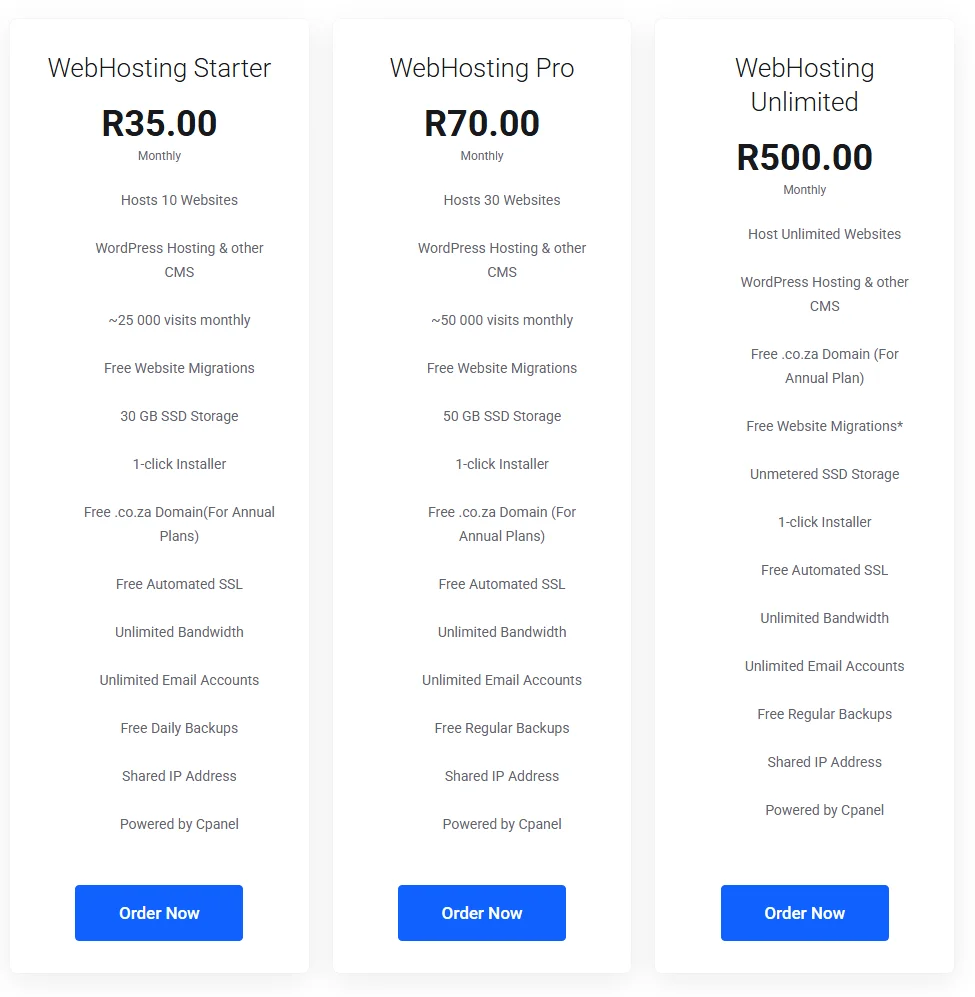Click the Free Daily Backups feature
This screenshot has height=997, width=975.
pyautogui.click(x=179, y=728)
